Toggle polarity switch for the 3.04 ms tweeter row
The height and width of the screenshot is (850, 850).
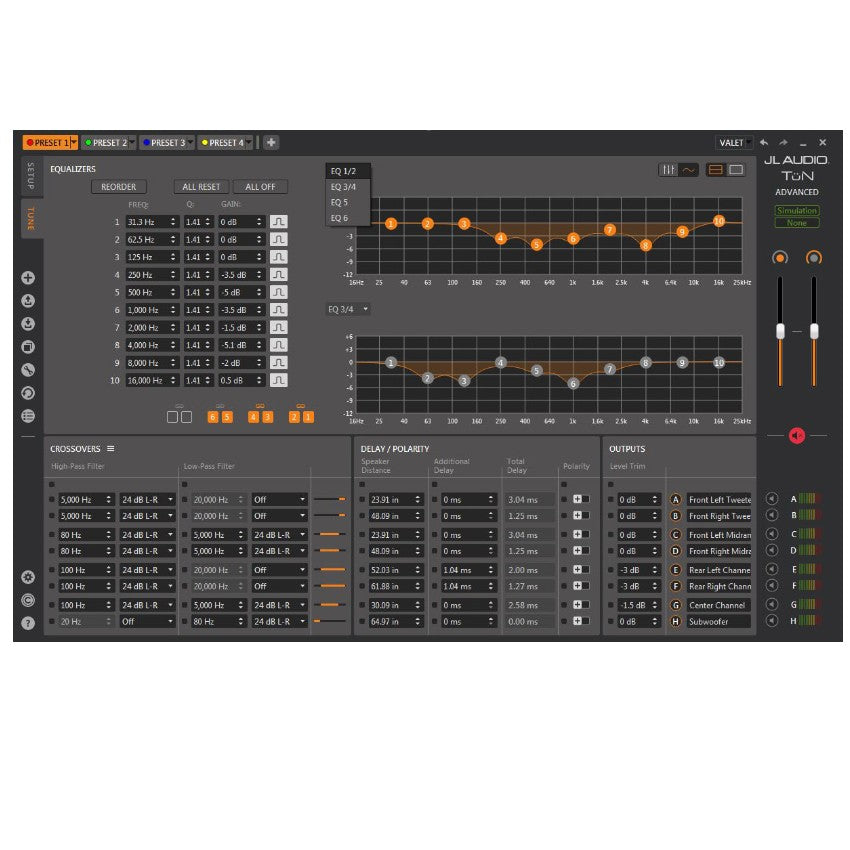[581, 499]
